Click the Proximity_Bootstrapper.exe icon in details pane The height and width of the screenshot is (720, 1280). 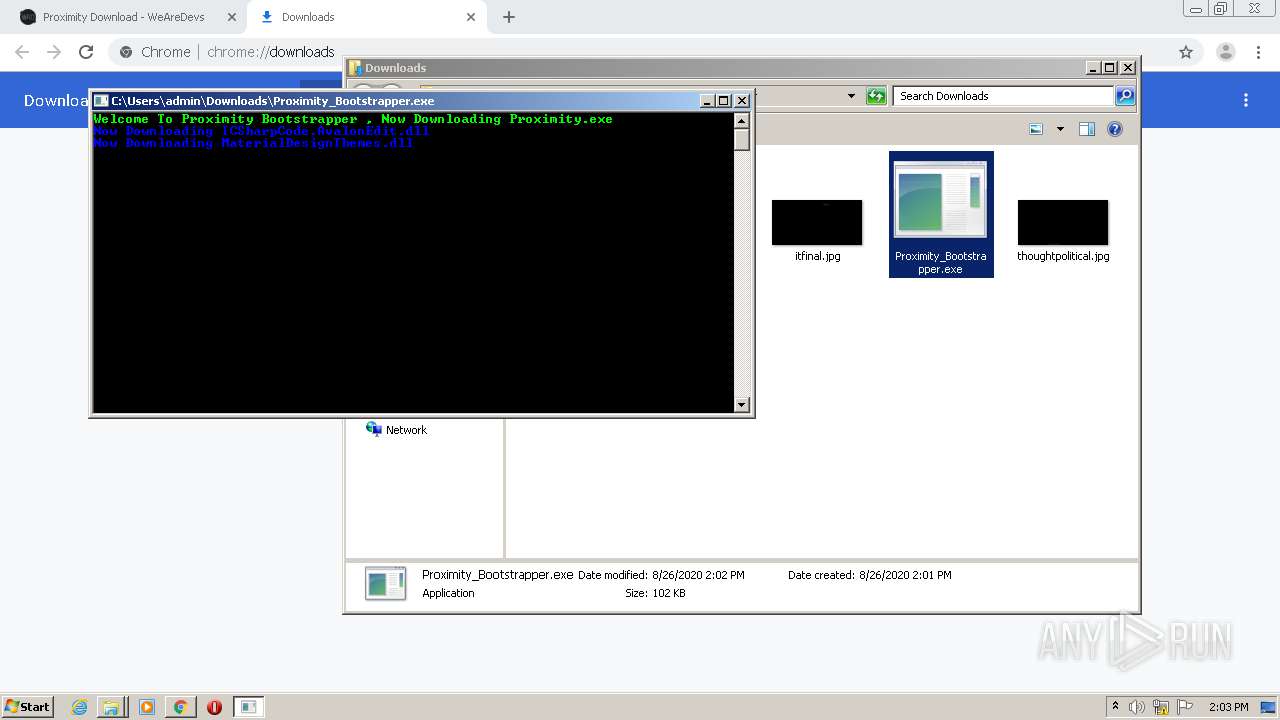pos(386,583)
